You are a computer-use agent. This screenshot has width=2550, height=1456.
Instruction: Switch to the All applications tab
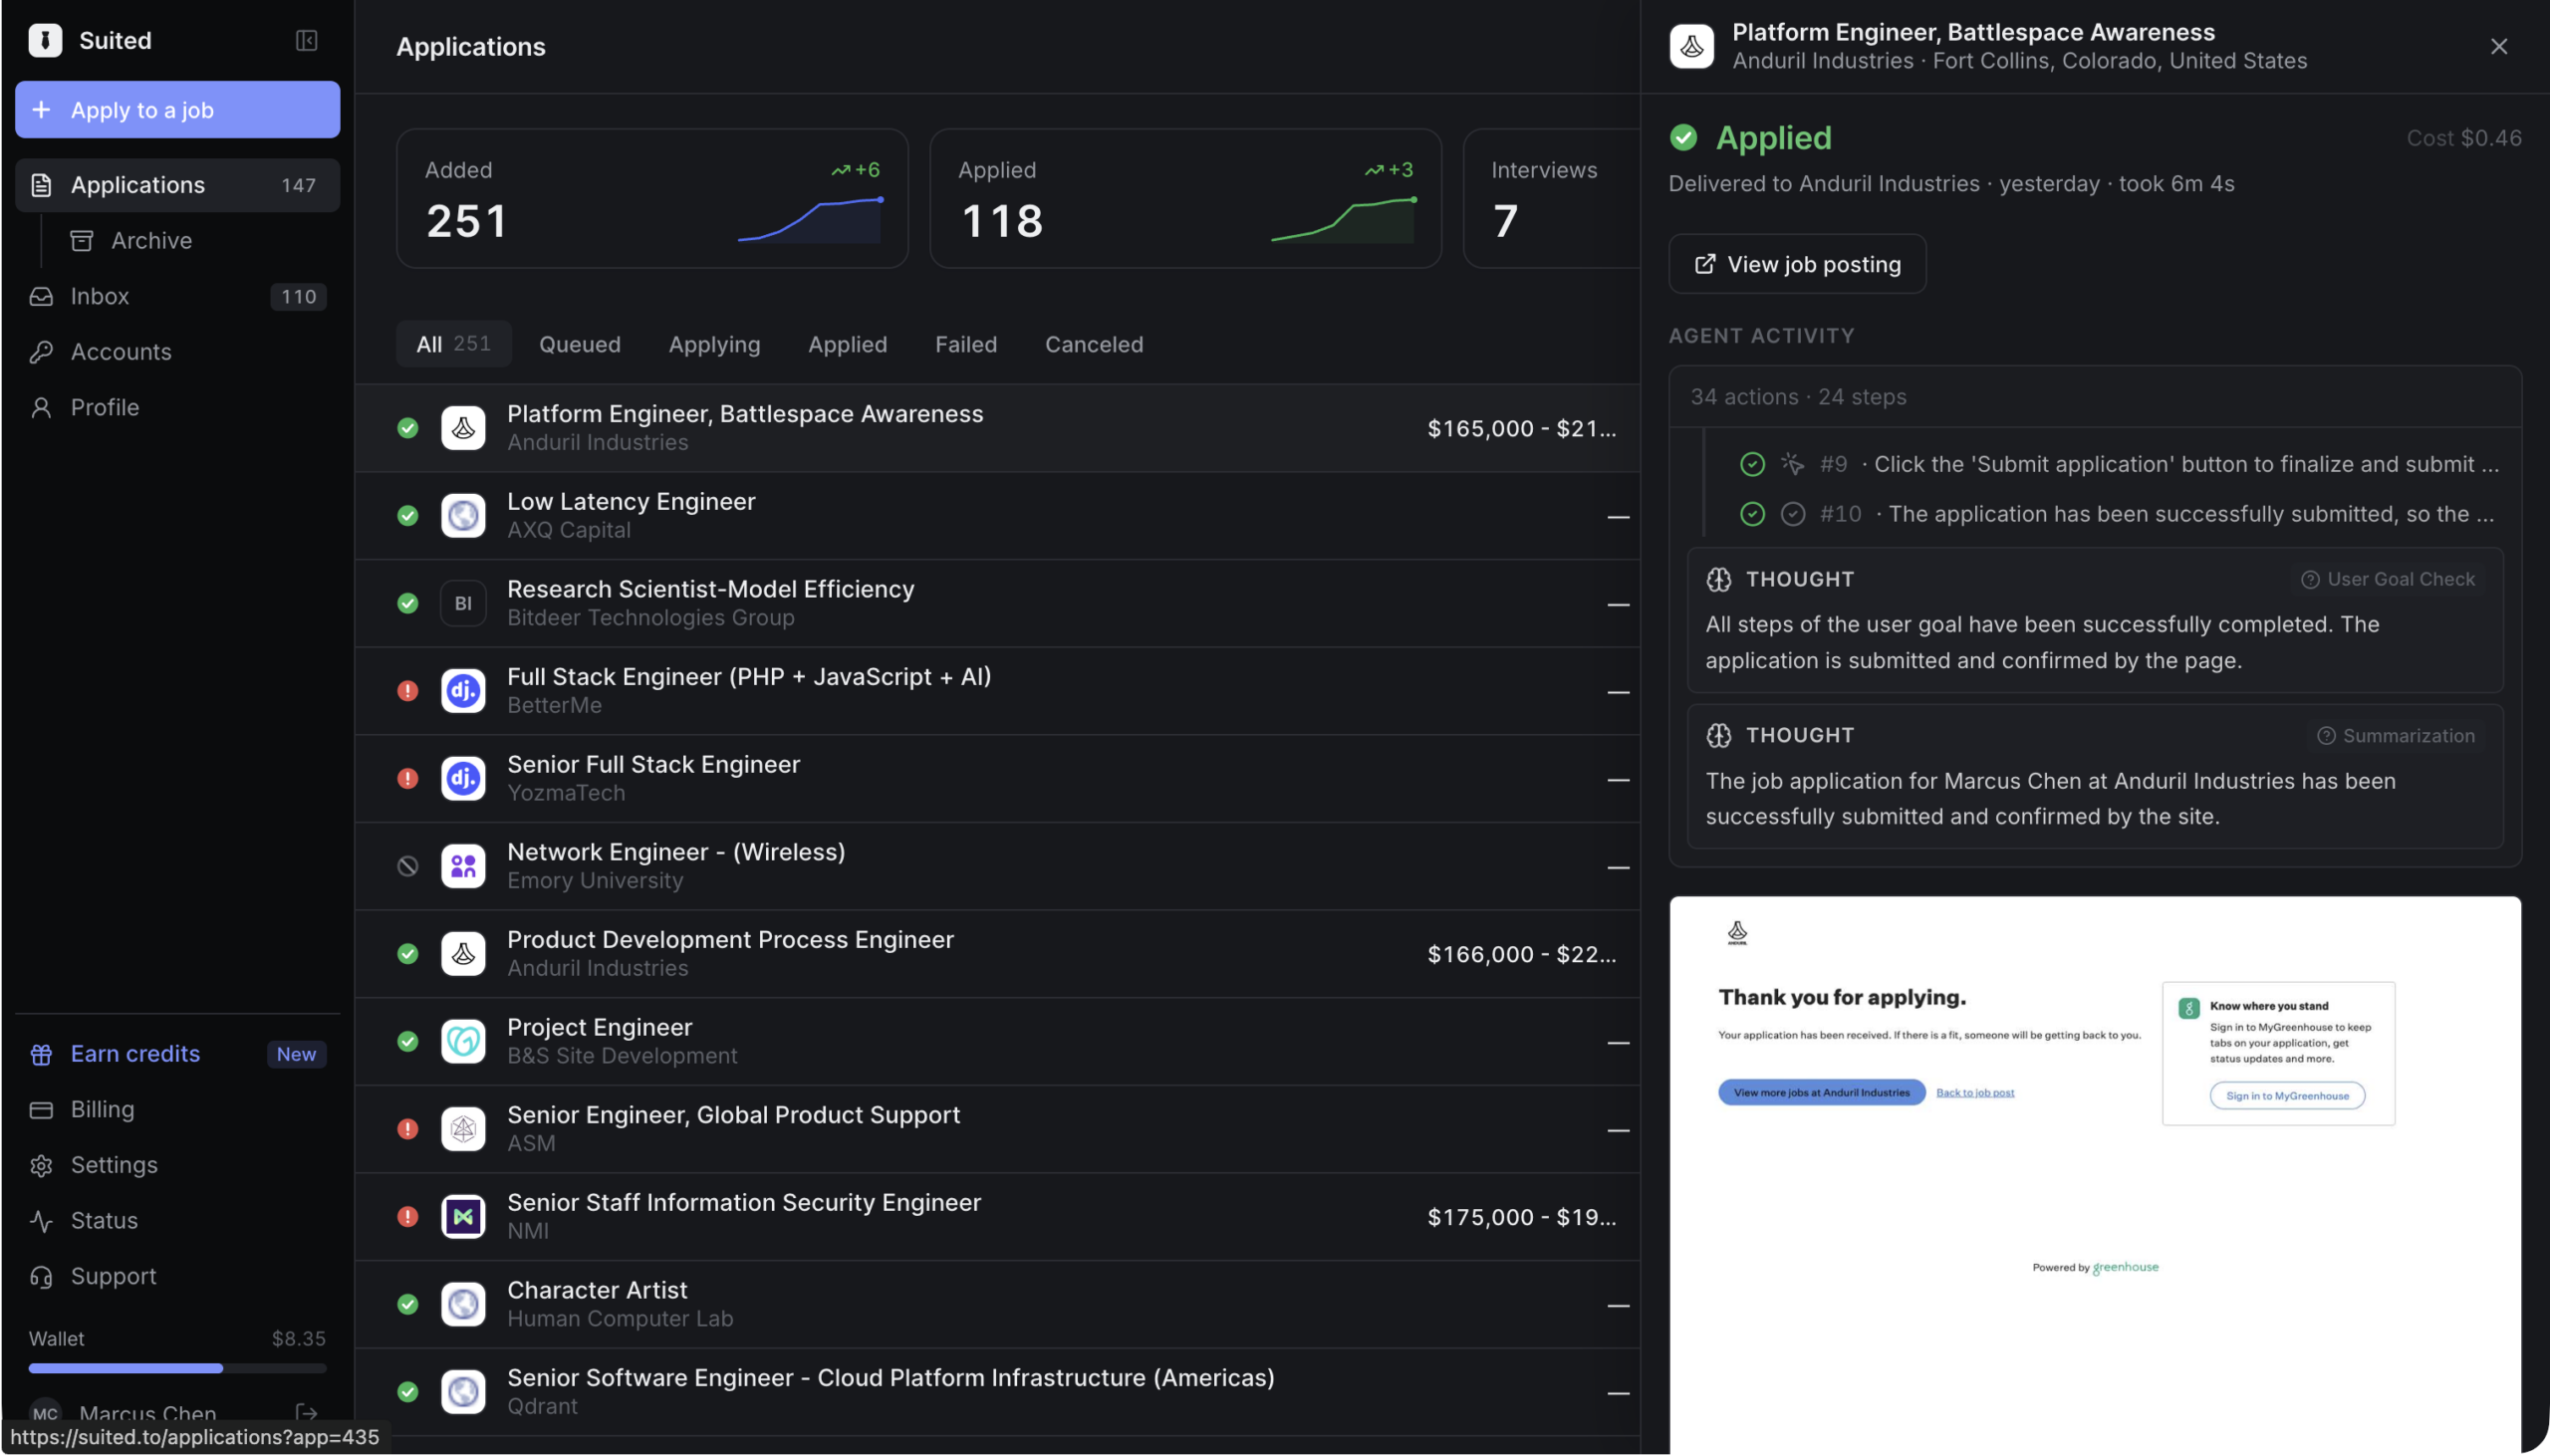454,344
